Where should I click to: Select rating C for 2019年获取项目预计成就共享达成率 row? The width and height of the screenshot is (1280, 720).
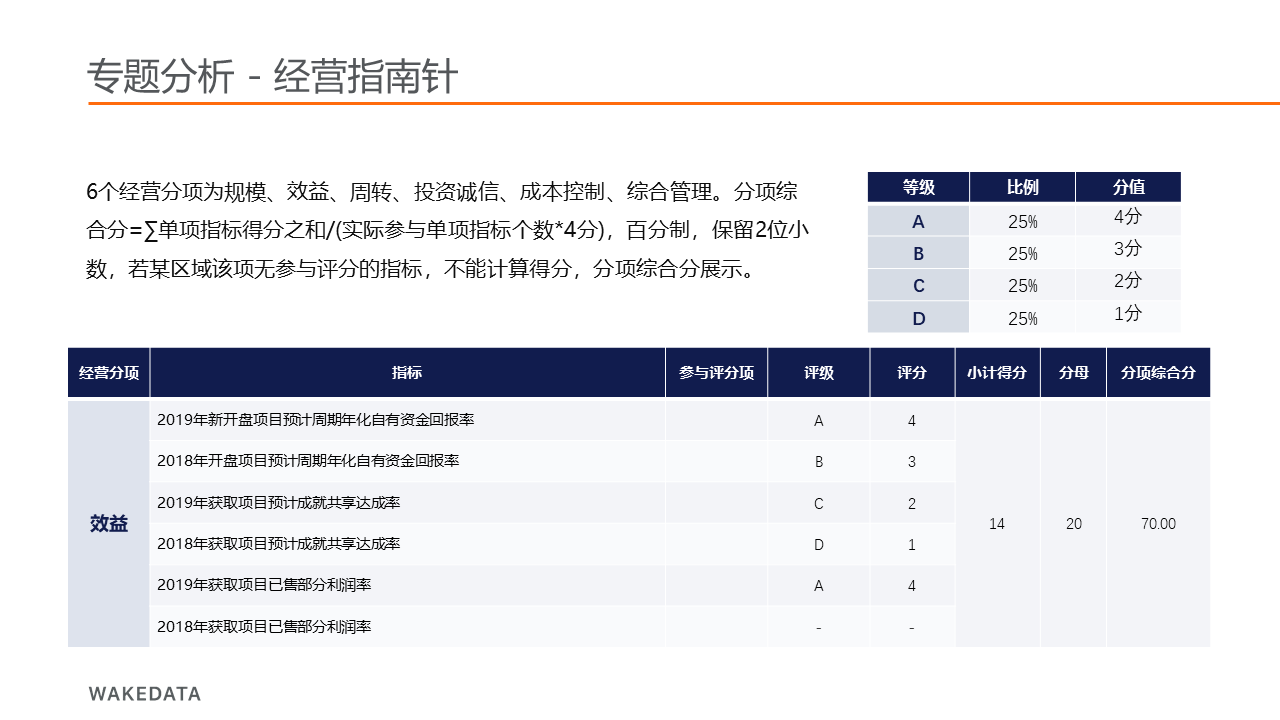pyautogui.click(x=819, y=503)
